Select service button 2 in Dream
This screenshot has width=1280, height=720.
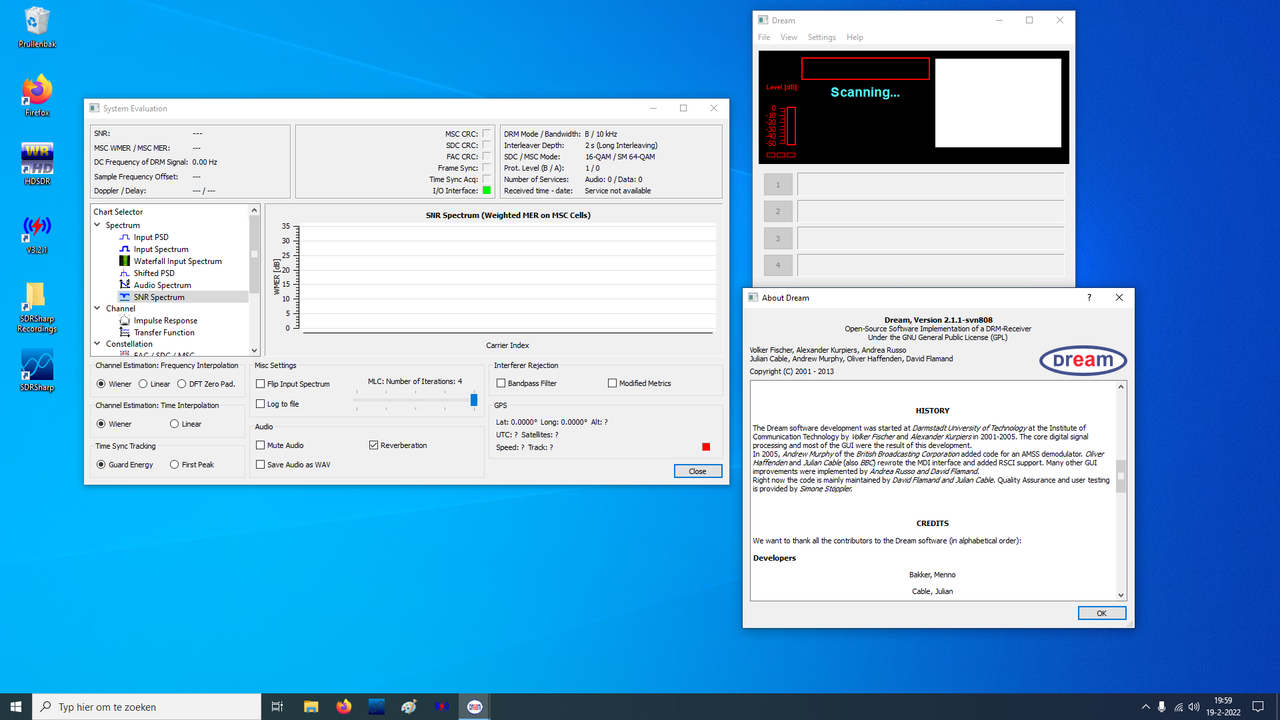coord(779,211)
